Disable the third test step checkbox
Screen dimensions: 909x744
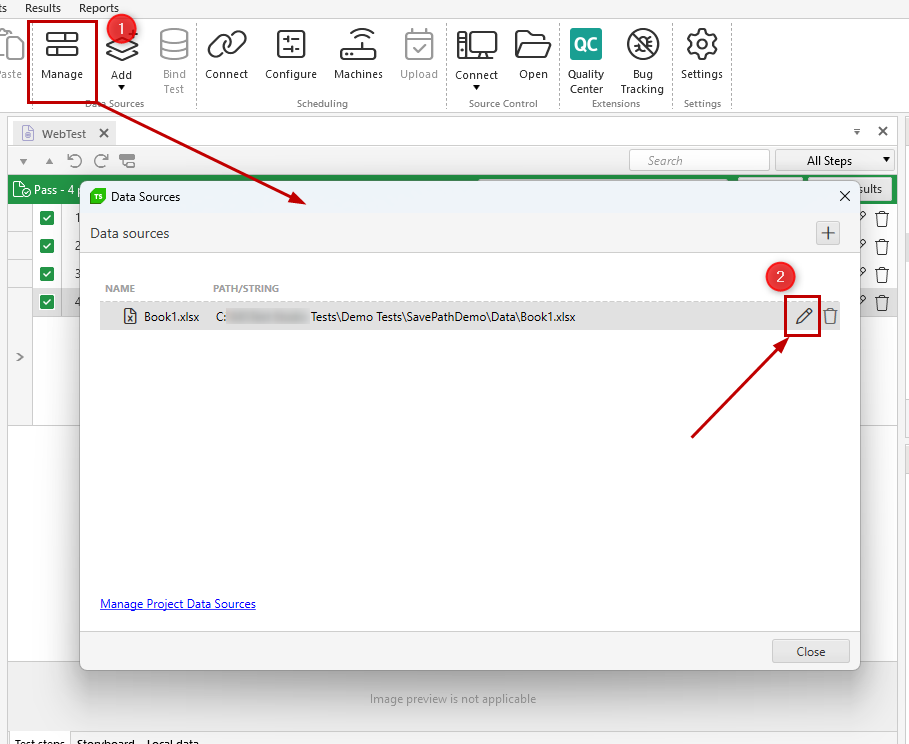(x=47, y=274)
